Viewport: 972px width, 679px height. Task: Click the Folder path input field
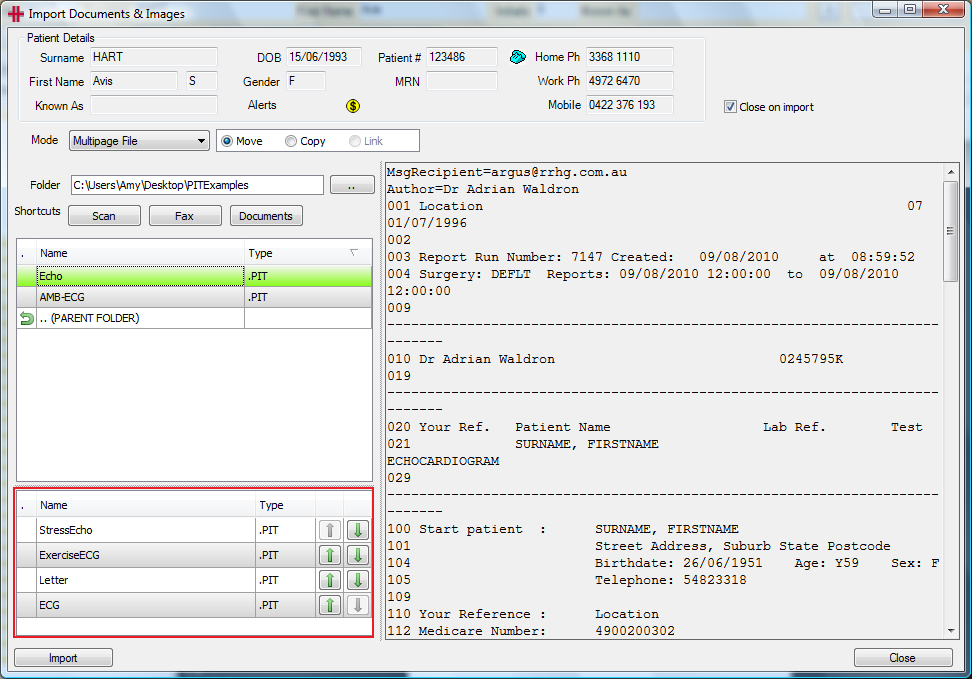[x=197, y=185]
